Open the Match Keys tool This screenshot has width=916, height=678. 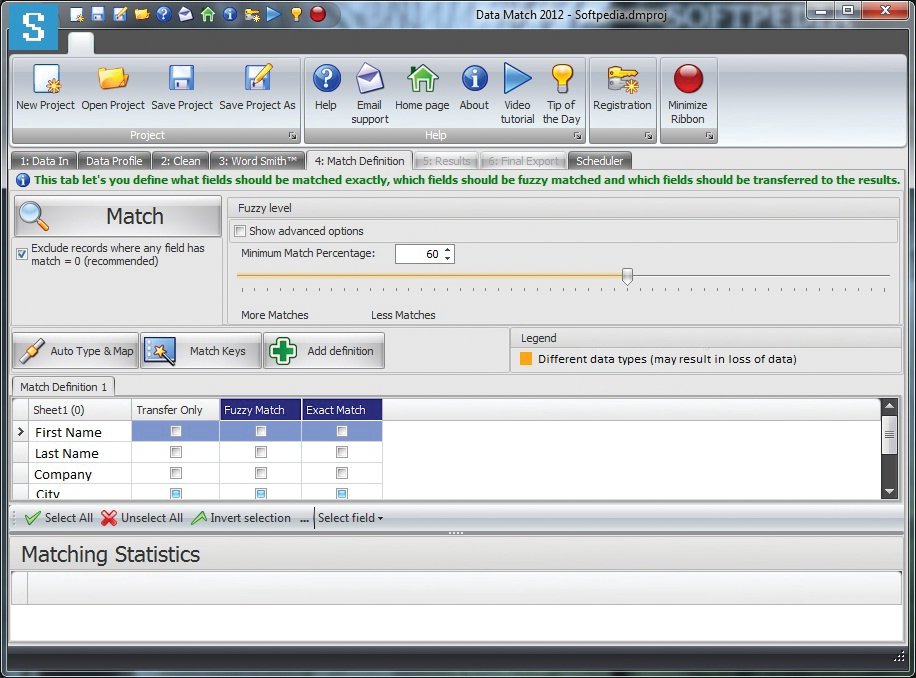(200, 350)
